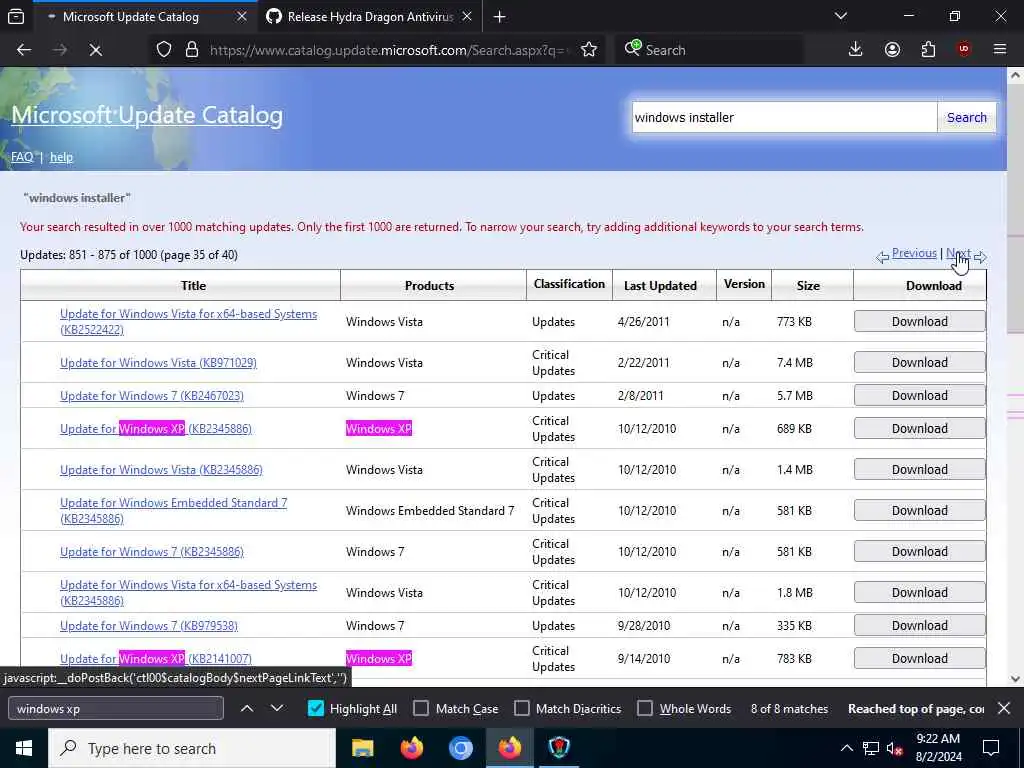Sort table by Title column header
The width and height of the screenshot is (1024, 768).
(x=193, y=285)
